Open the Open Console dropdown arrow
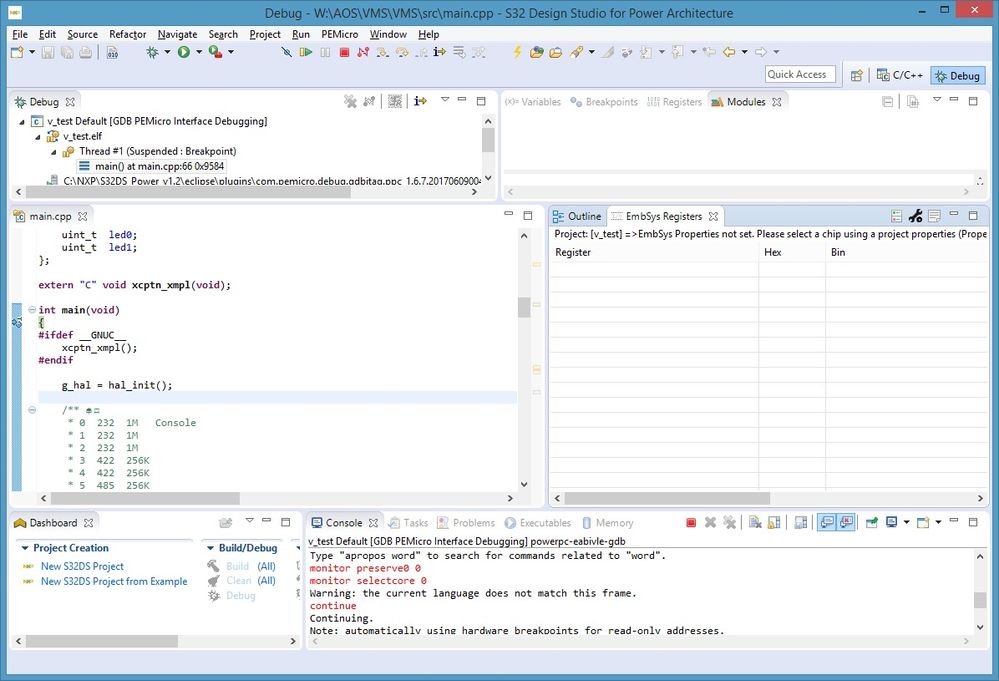 938,523
